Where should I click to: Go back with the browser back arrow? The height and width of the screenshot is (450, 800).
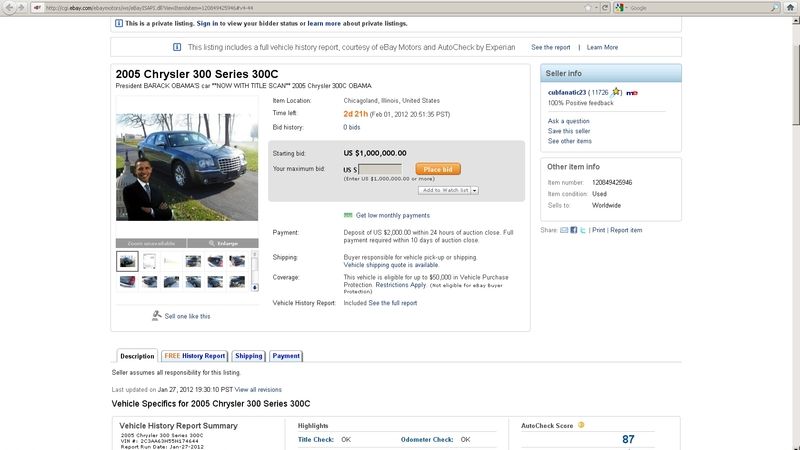9,8
